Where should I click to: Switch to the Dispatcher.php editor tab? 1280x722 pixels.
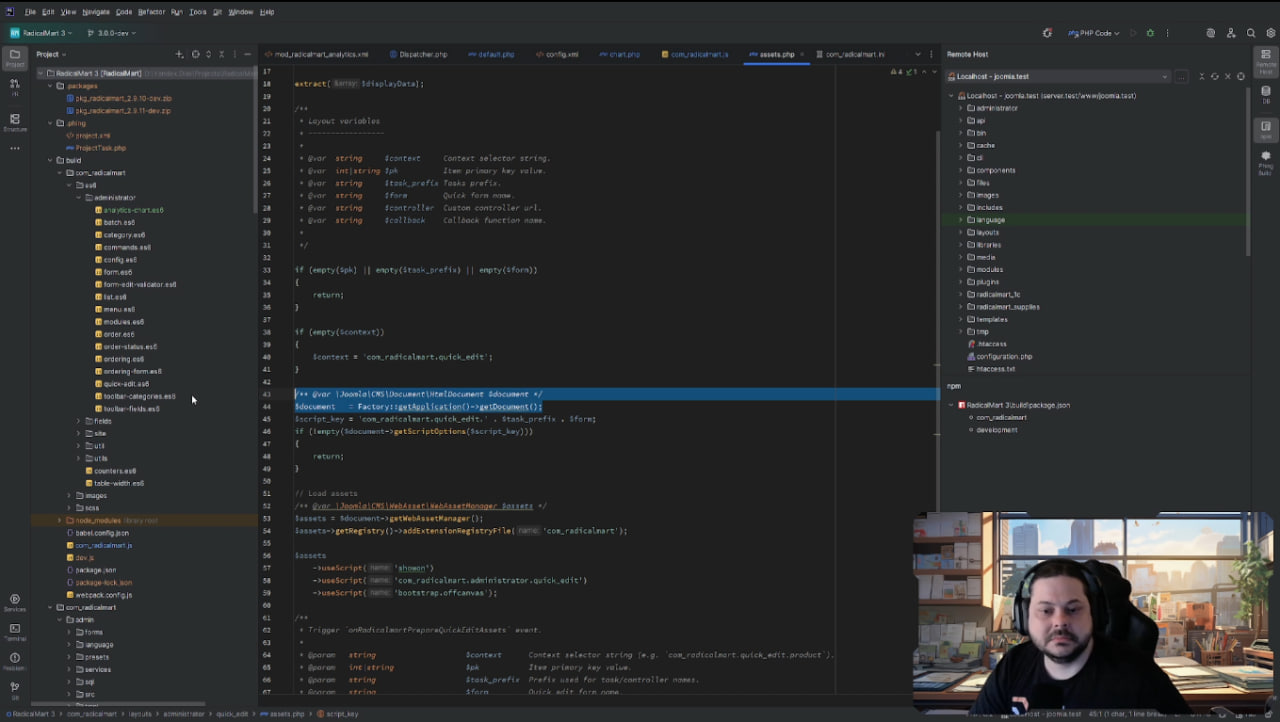pos(423,54)
